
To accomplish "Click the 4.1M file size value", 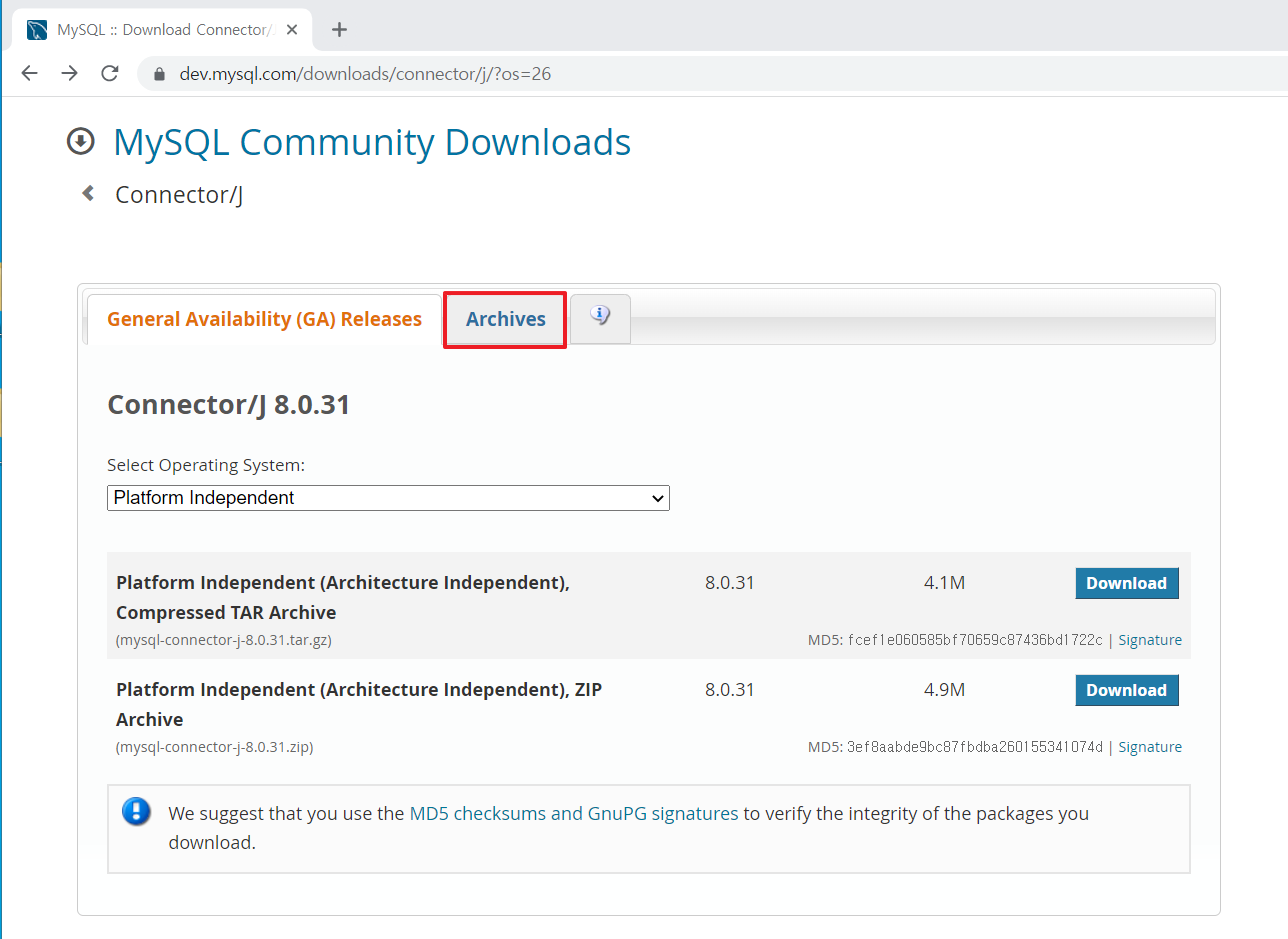I will coord(944,582).
